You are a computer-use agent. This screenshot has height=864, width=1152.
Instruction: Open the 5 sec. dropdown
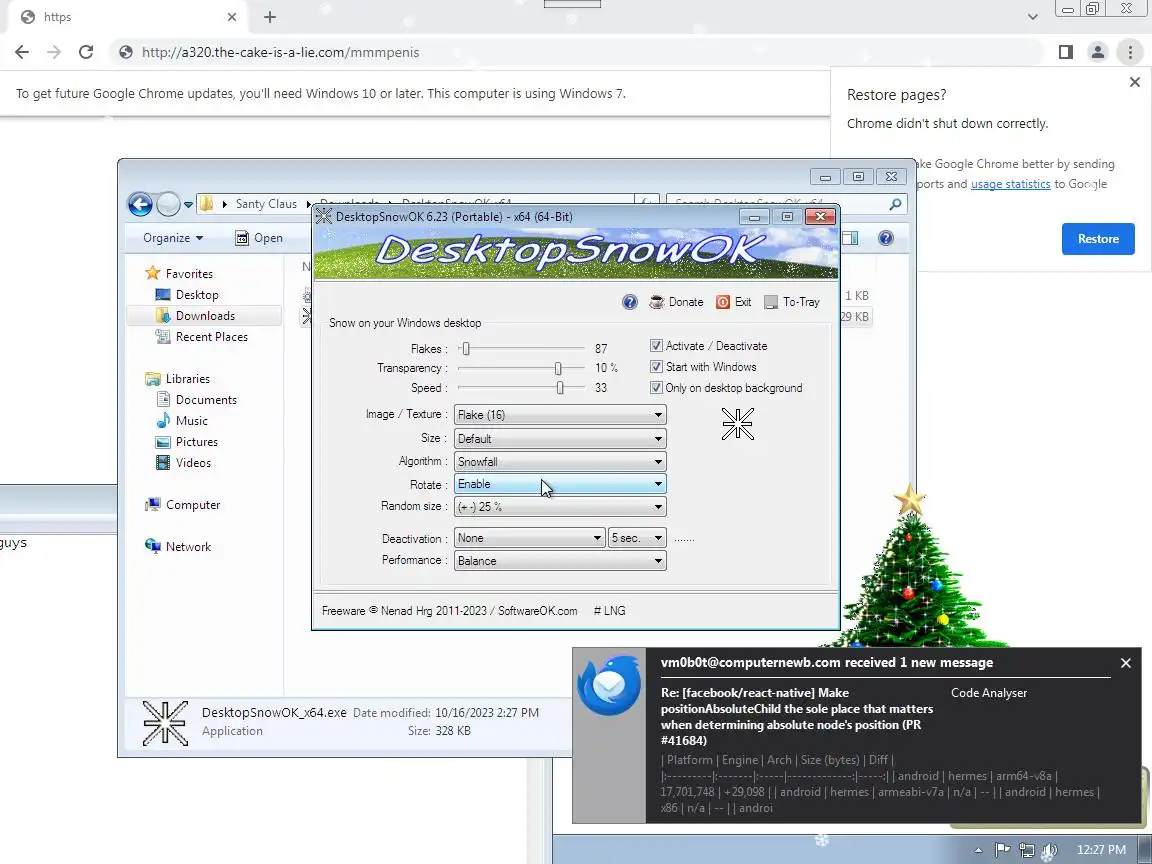tap(637, 538)
